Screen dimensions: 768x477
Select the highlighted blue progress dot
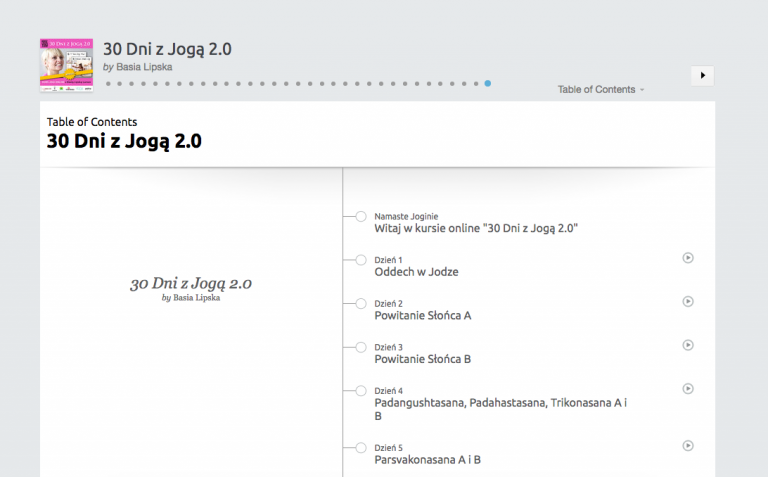(x=488, y=84)
